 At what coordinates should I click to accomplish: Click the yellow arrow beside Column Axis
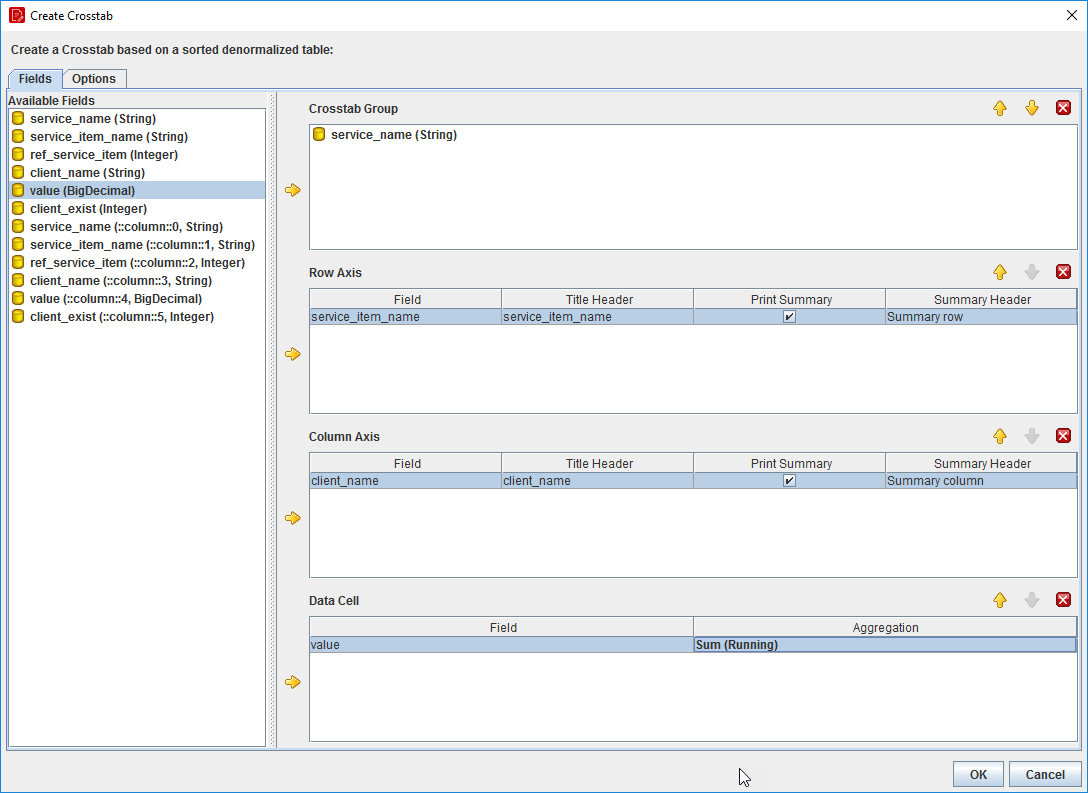[291, 517]
